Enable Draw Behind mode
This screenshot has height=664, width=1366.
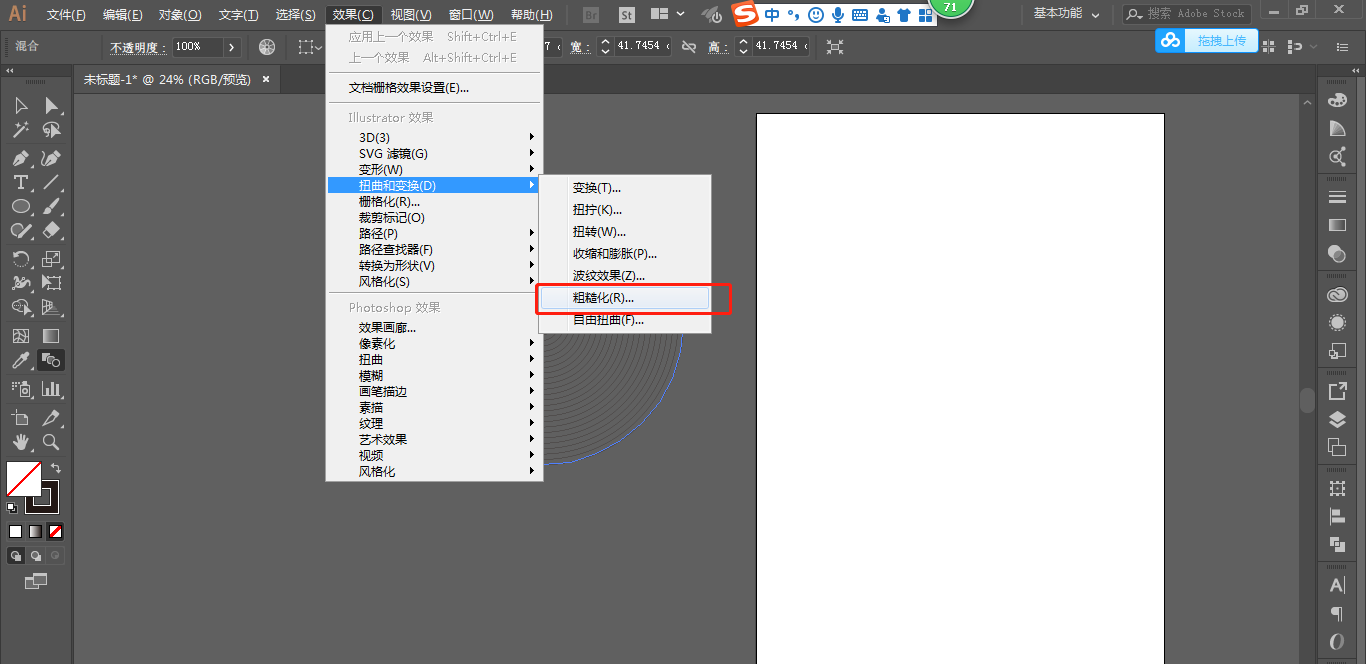click(36, 555)
